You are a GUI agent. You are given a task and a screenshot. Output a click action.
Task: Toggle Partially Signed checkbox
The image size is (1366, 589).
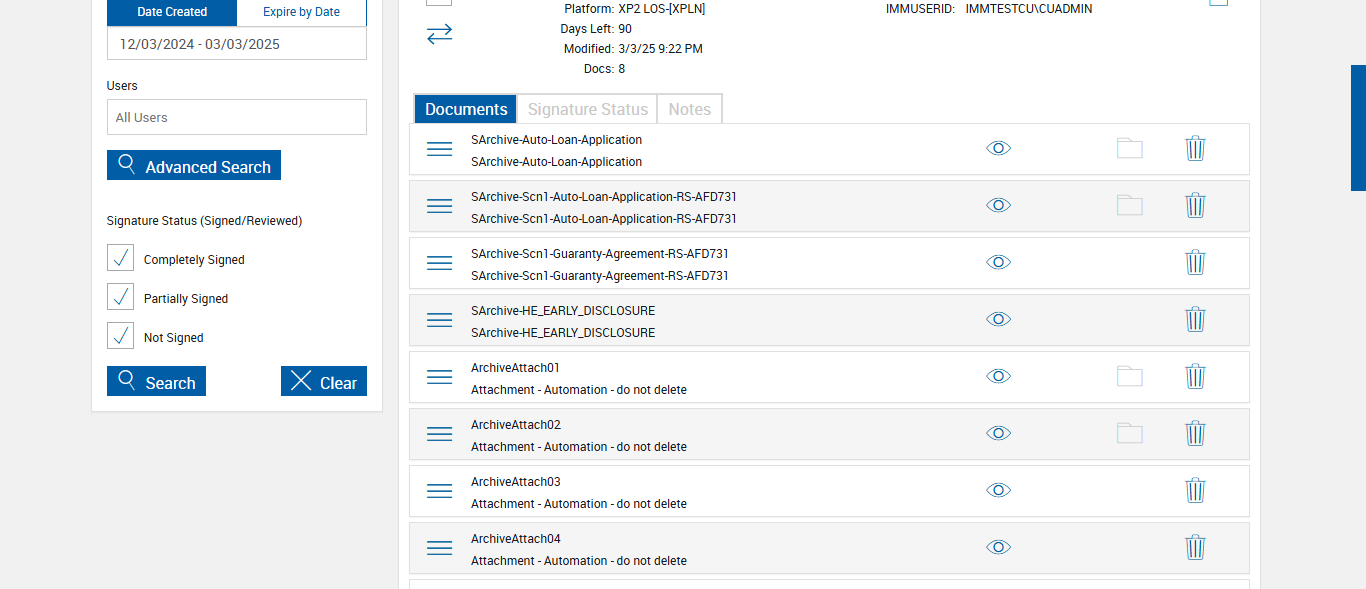[x=120, y=297]
